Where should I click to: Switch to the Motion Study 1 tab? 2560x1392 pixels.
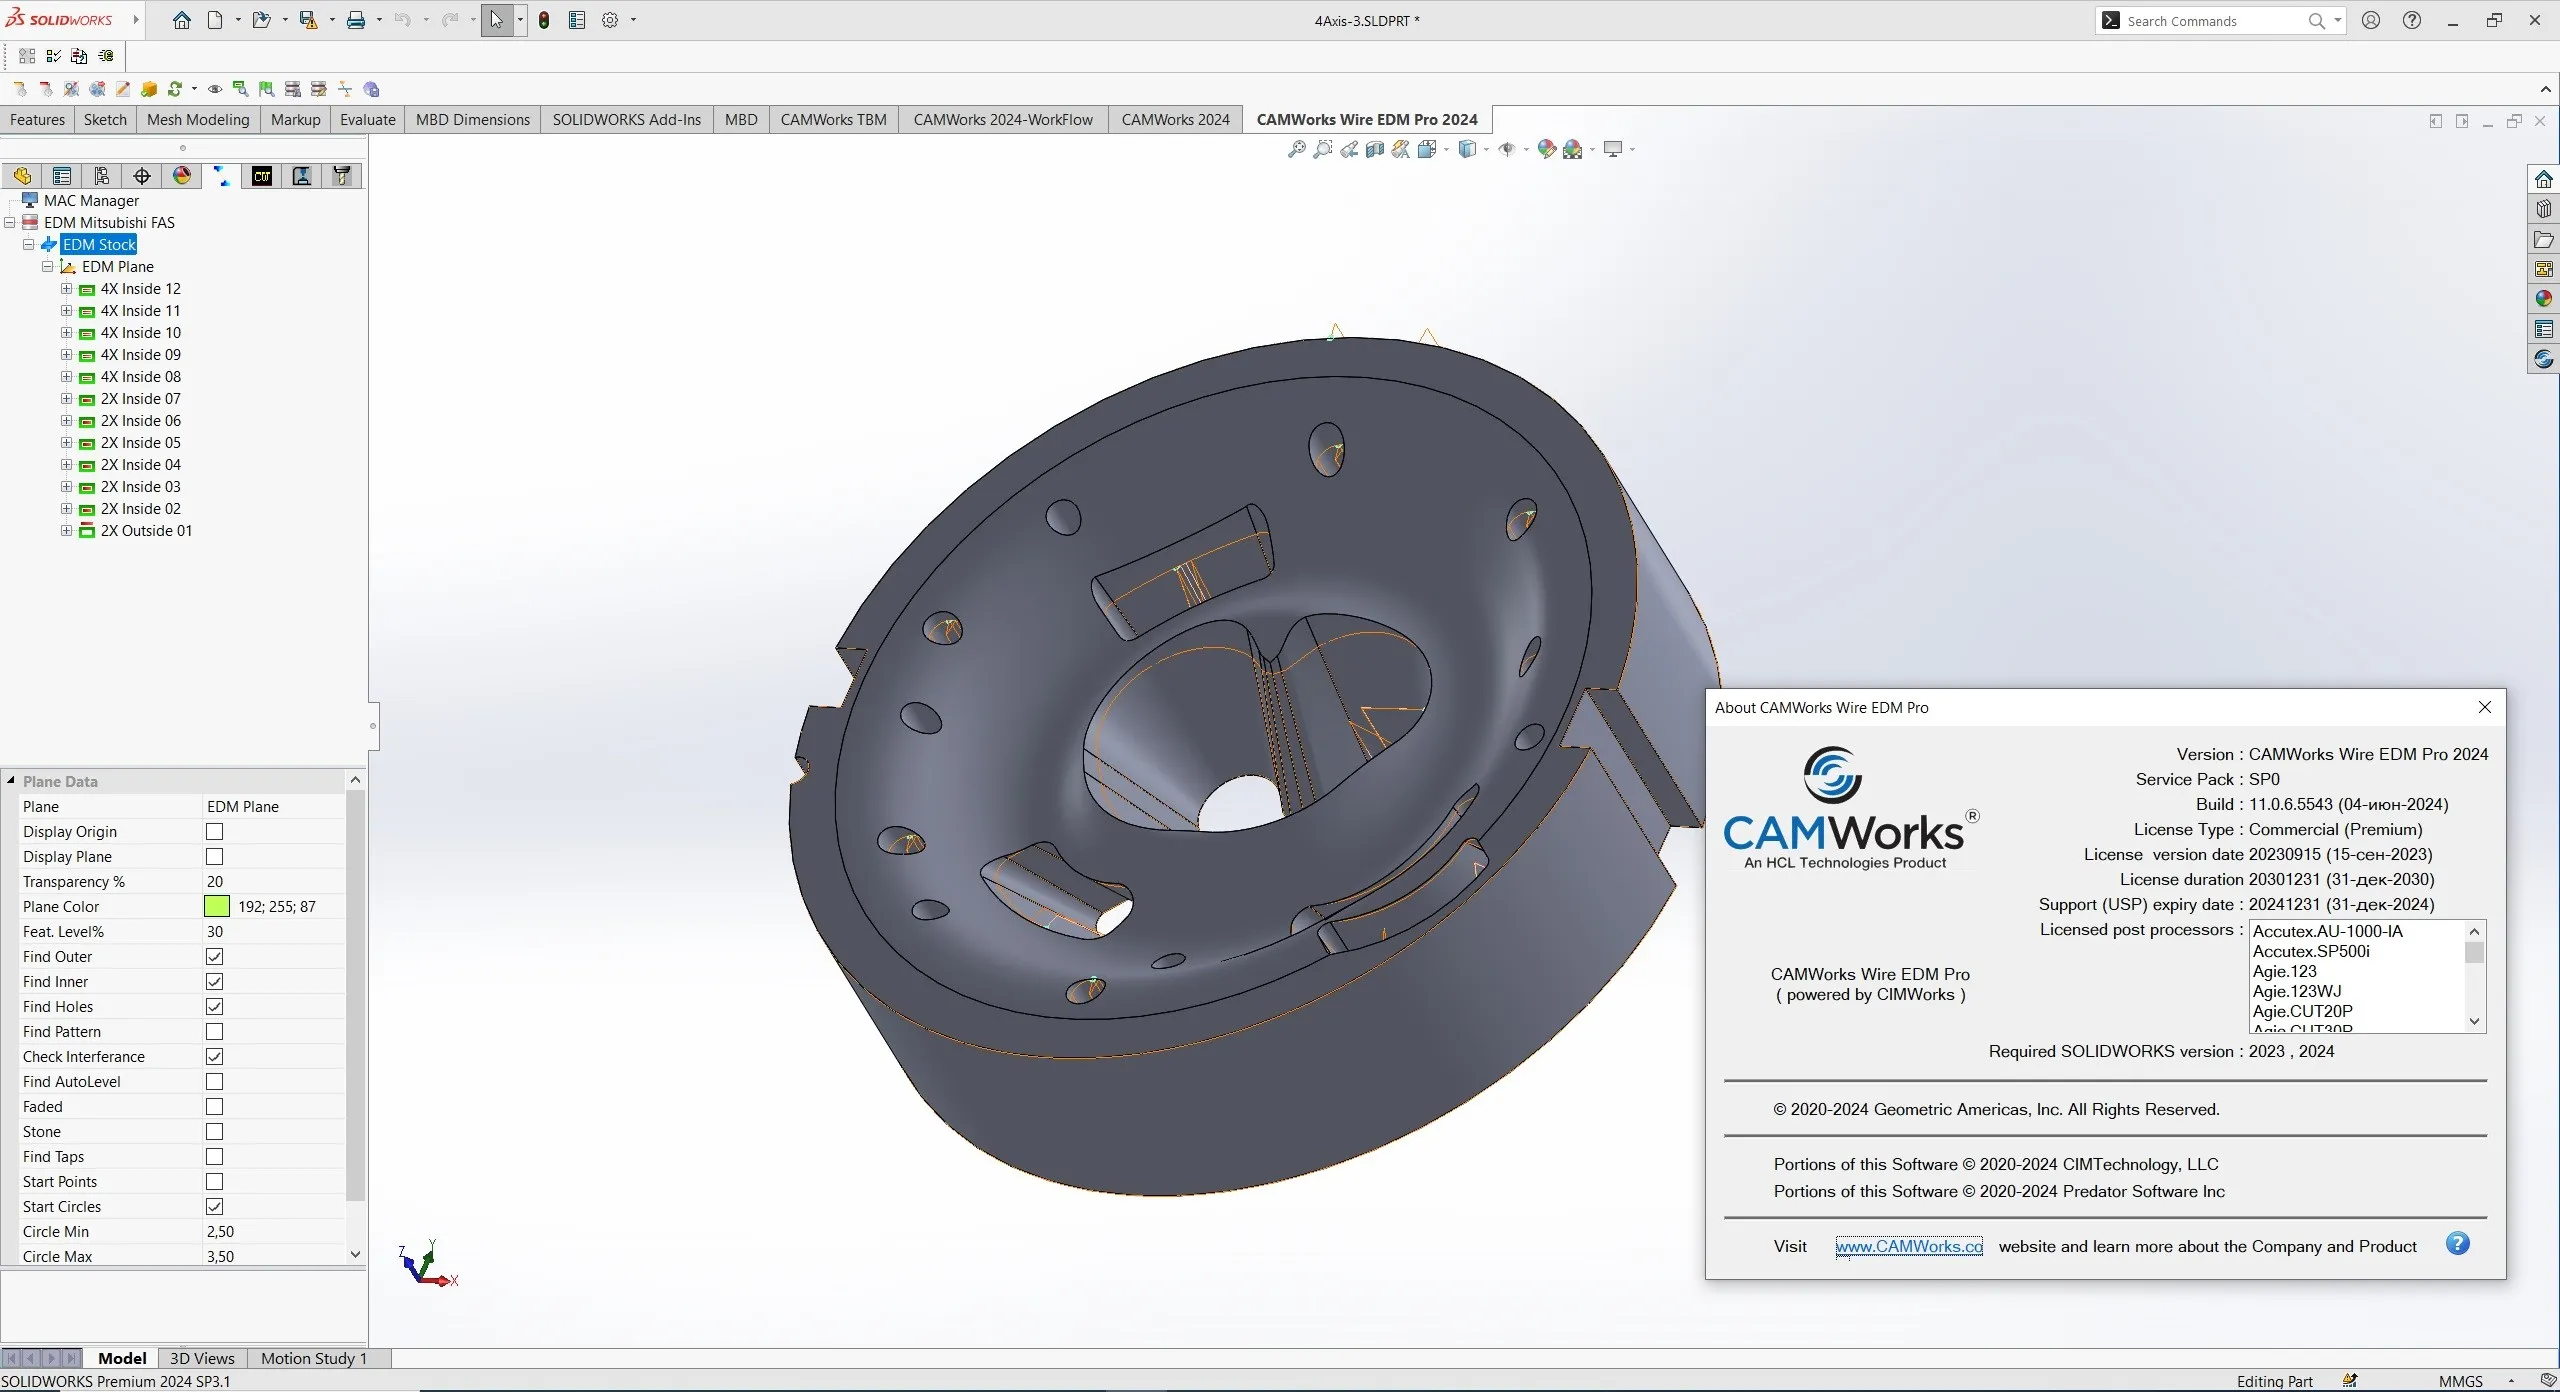click(x=314, y=1358)
